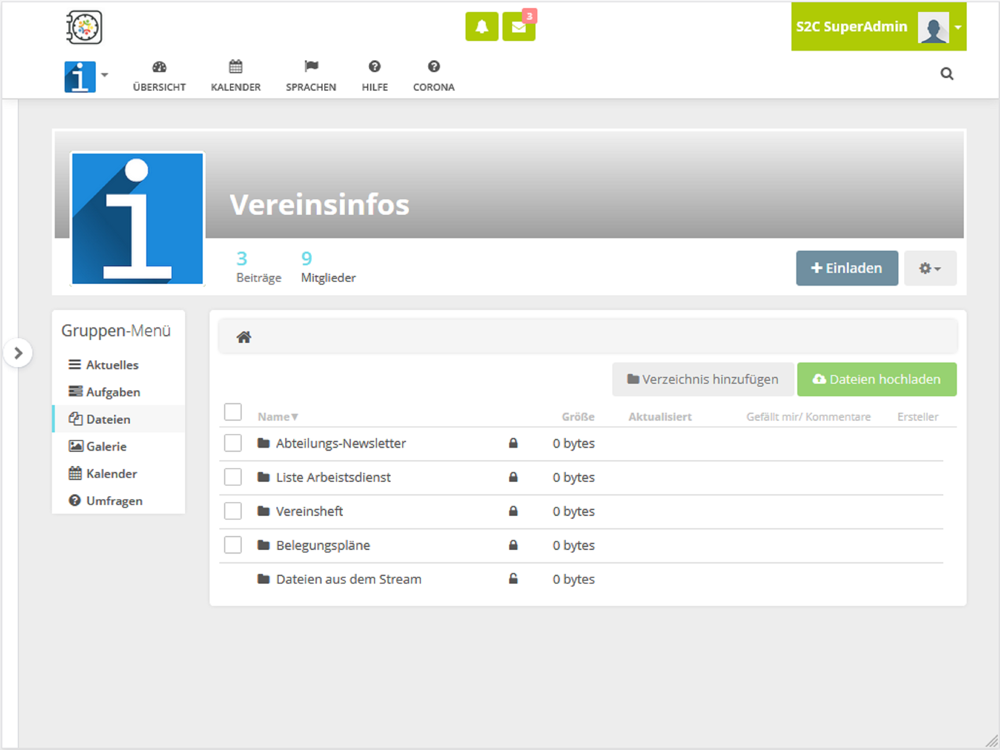Click the Einladen button

[x=846, y=268]
